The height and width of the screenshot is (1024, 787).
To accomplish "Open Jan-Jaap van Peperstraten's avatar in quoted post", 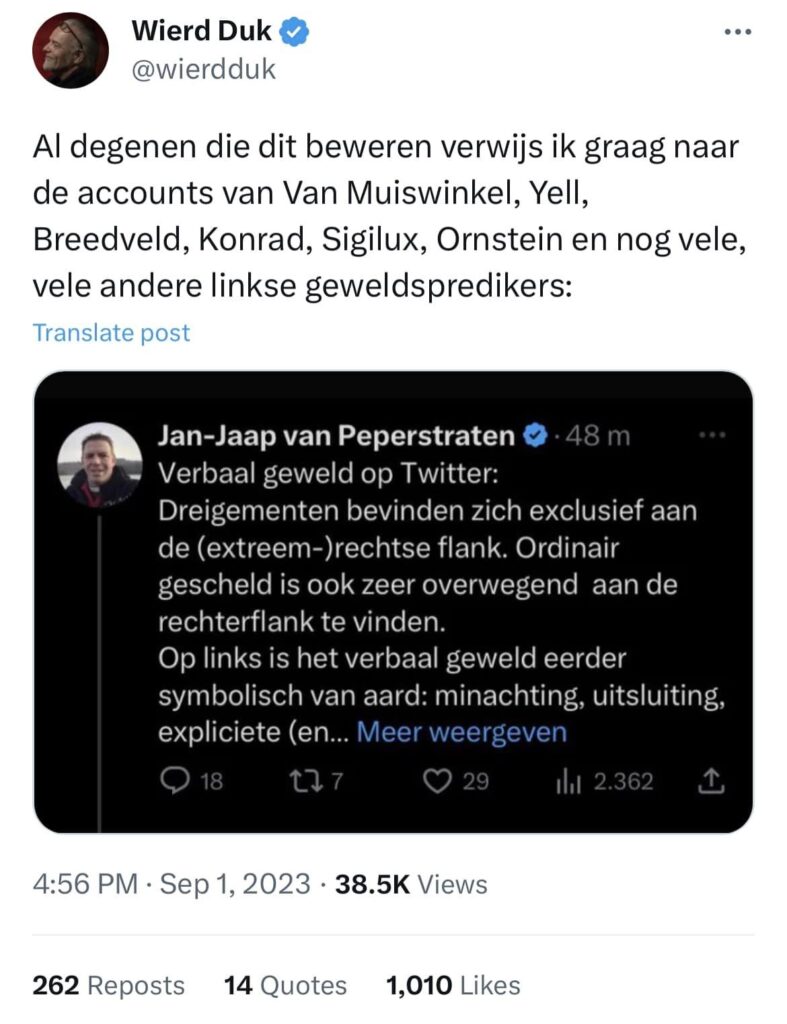I will (x=100, y=464).
